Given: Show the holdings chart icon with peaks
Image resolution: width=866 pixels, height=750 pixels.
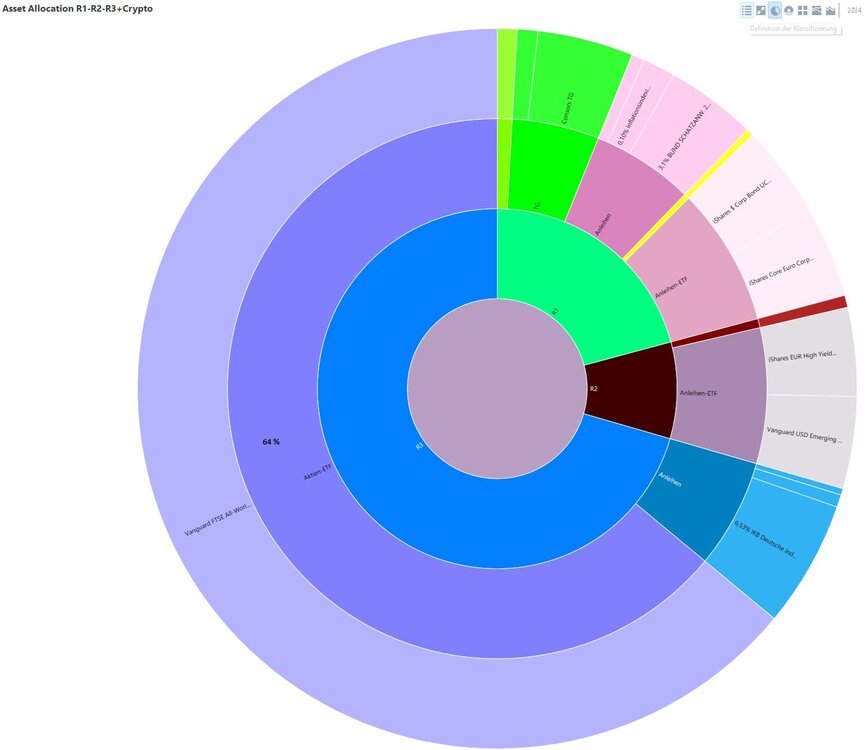Looking at the screenshot, I should point(830,10).
